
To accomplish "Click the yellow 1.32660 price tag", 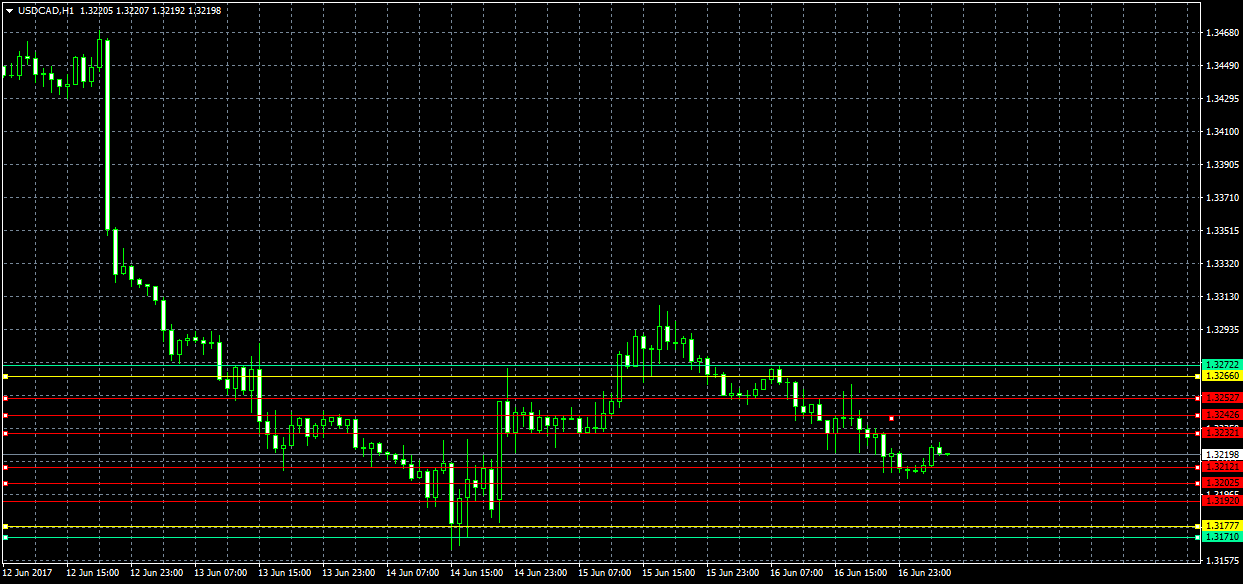I will click(x=1222, y=376).
